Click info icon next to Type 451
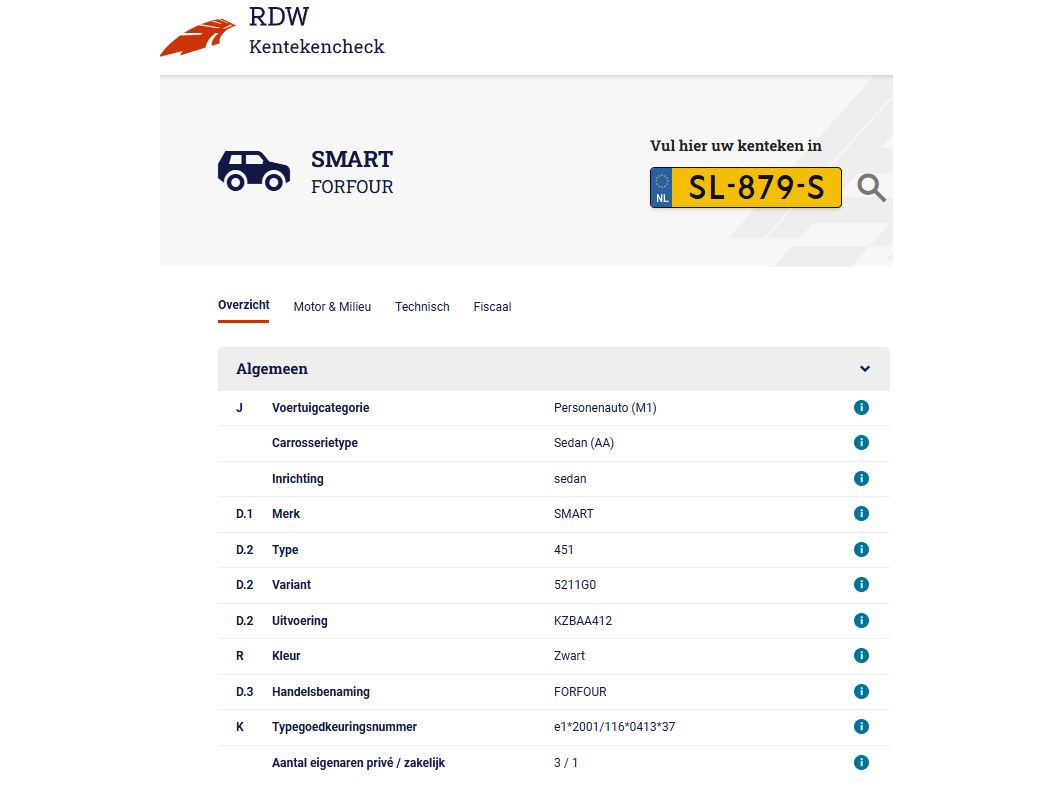Image resolution: width=1053 pixels, height=790 pixels. coord(861,550)
